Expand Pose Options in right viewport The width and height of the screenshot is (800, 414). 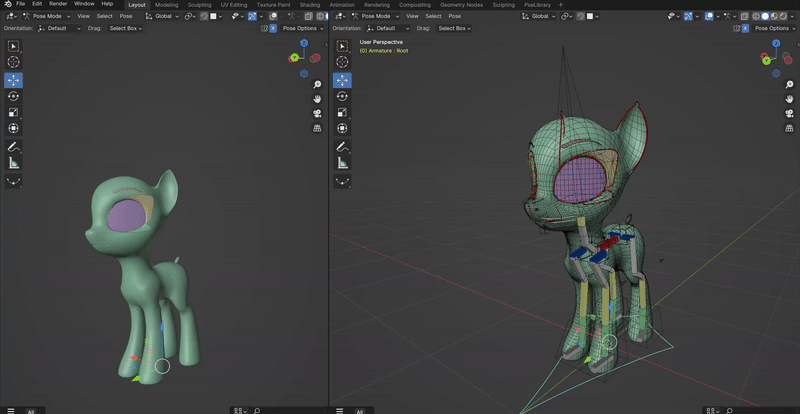pos(774,28)
